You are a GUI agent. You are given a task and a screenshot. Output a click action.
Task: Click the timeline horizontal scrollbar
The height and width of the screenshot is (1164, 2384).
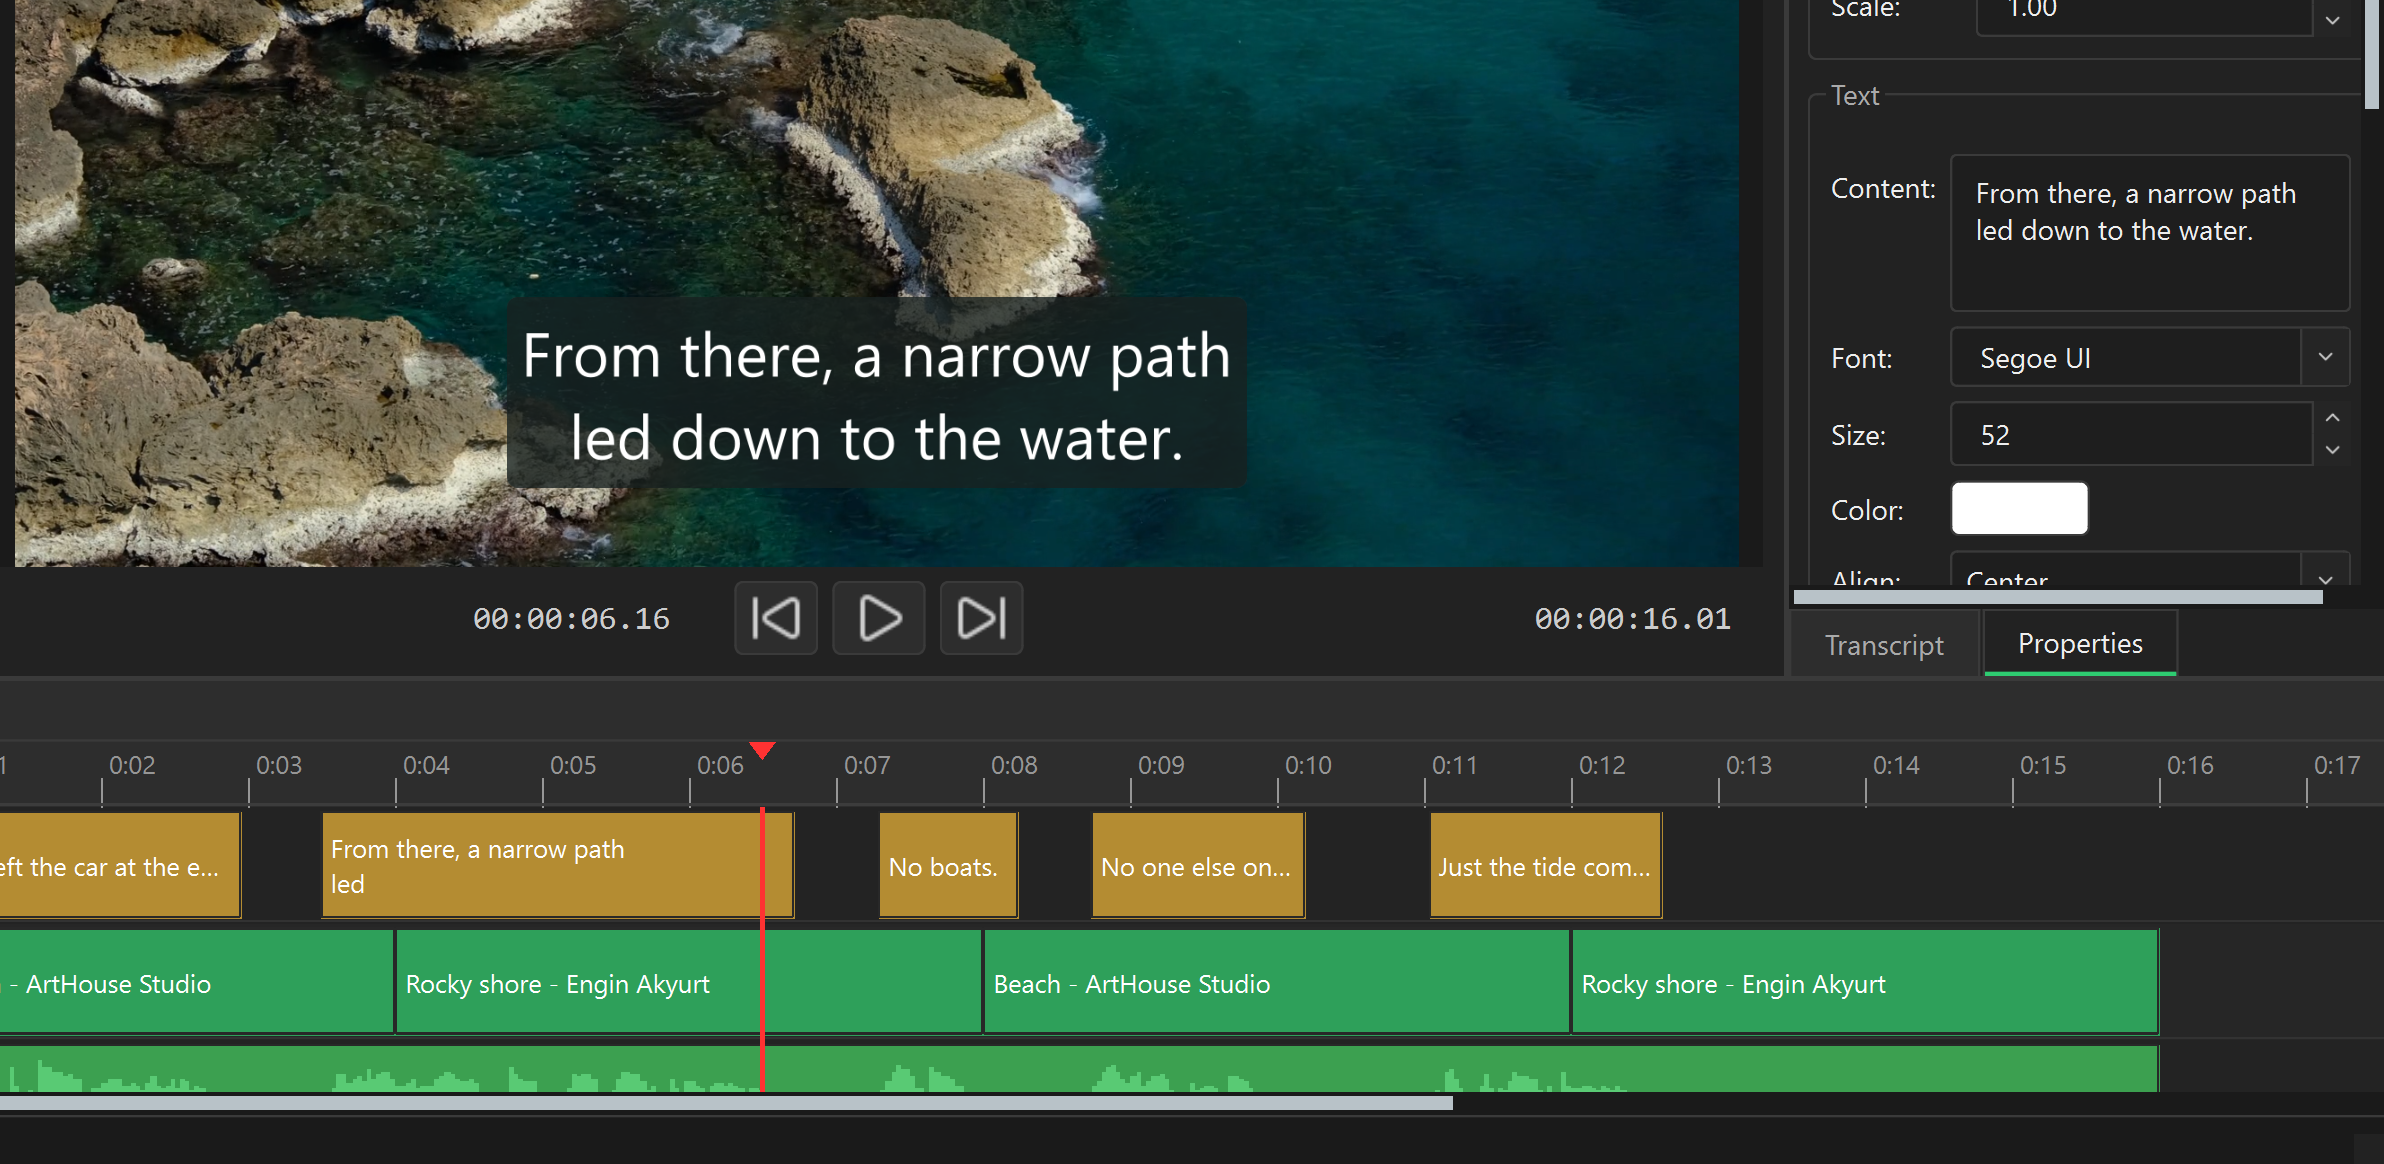(x=726, y=1103)
